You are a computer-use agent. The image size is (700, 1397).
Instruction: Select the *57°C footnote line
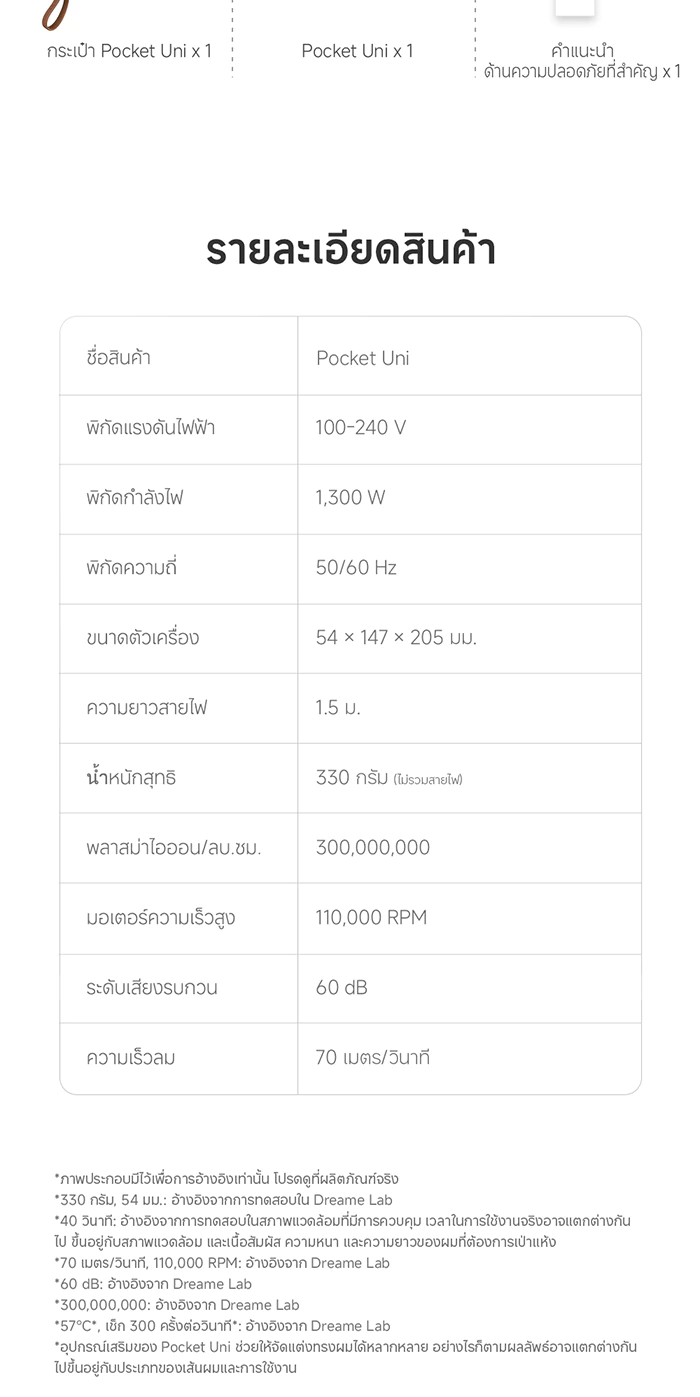coord(222,1326)
